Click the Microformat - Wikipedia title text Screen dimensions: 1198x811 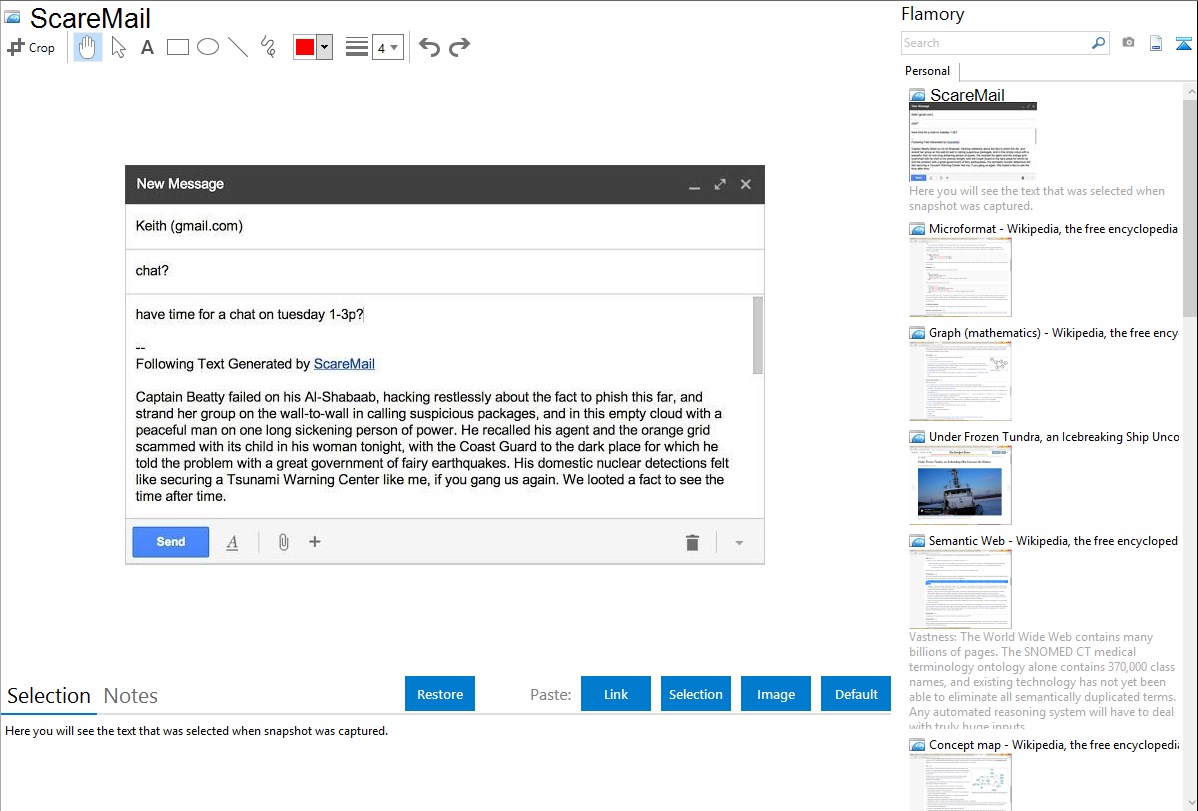1053,229
